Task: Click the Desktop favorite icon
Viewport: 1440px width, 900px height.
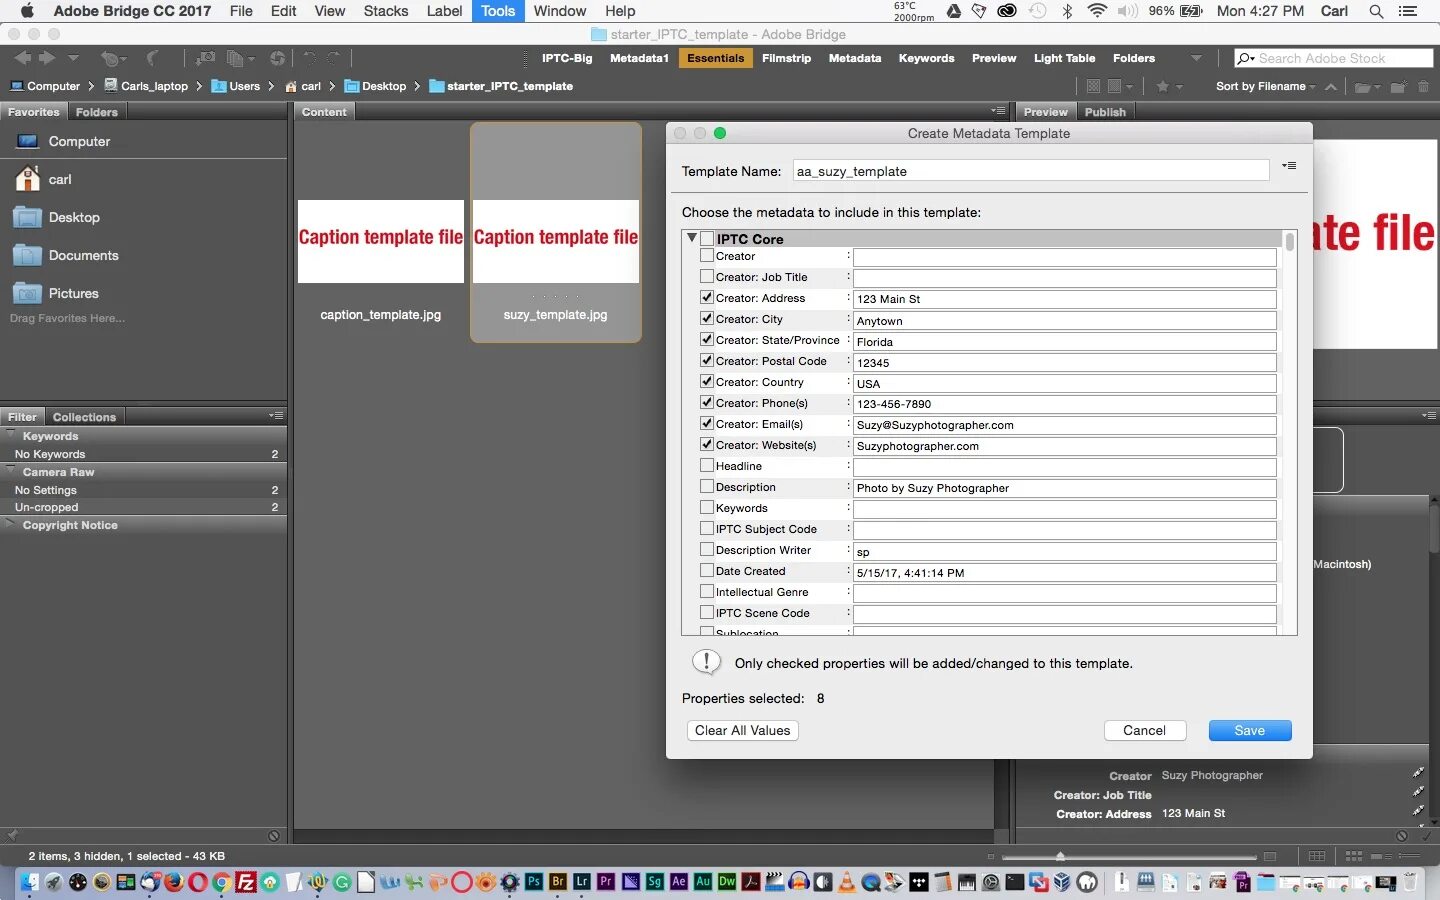Action: pos(26,217)
